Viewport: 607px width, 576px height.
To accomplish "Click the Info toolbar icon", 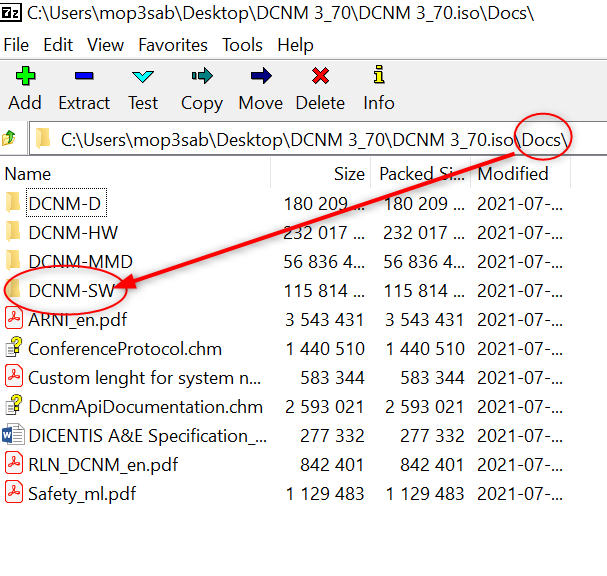I will click(x=379, y=74).
